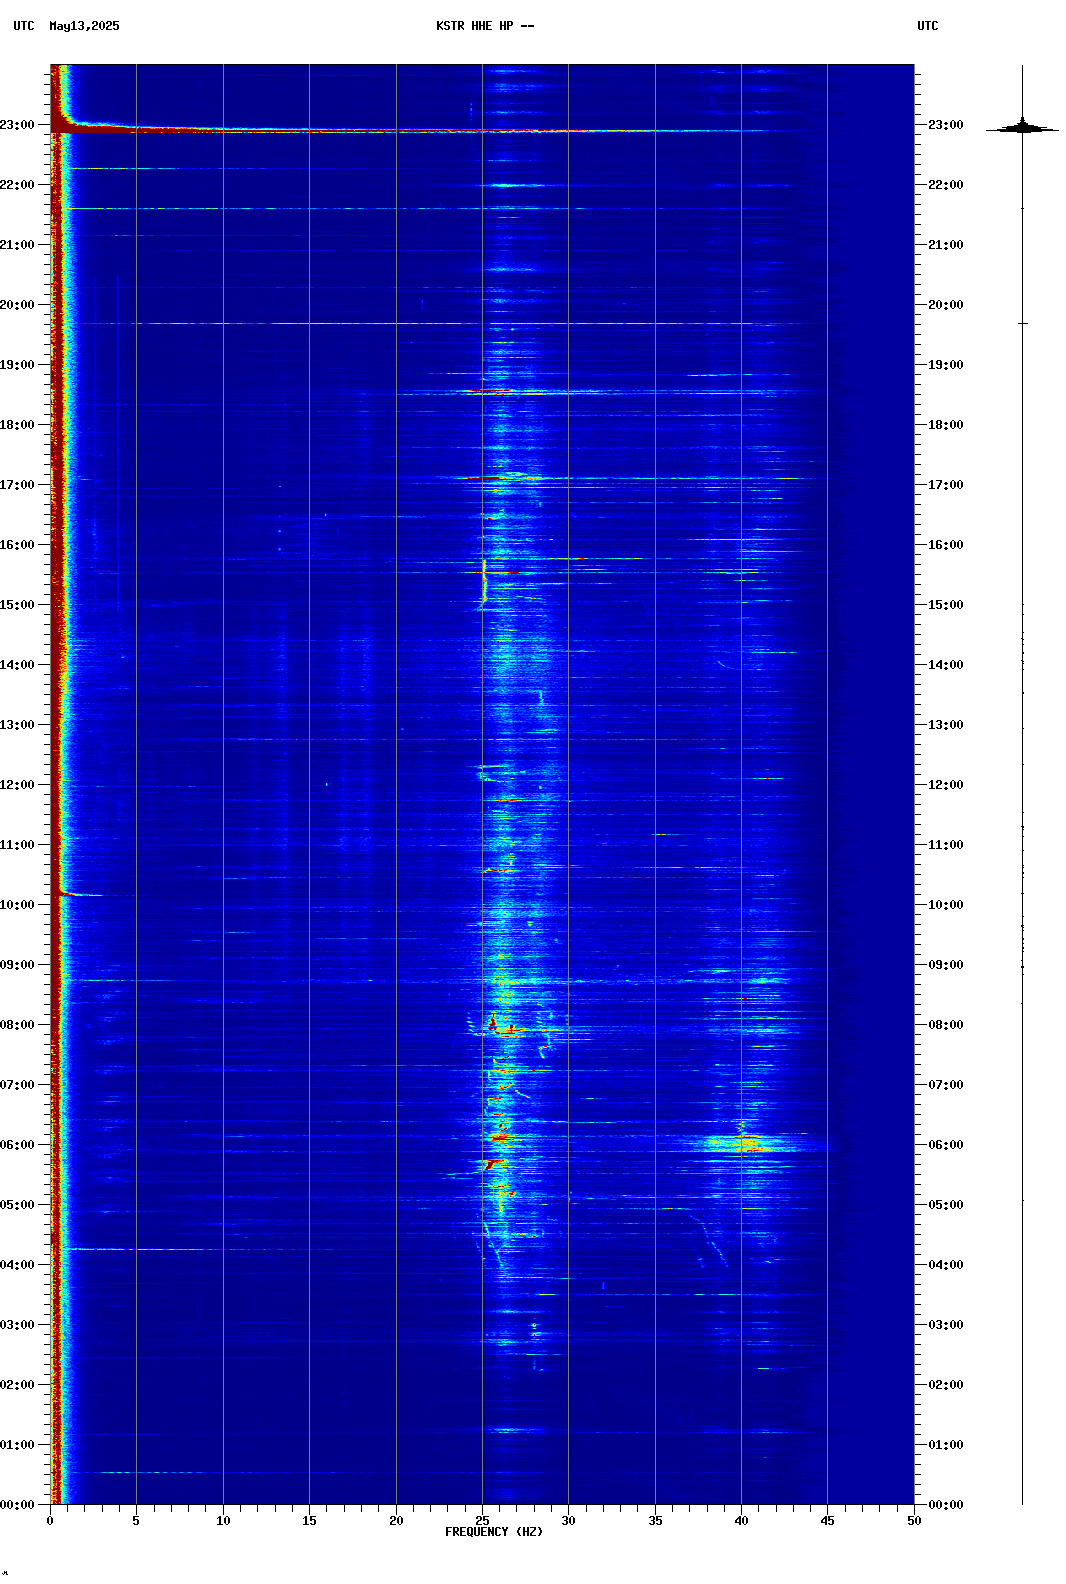Image resolution: width=1066 pixels, height=1584 pixels.
Task: Click the left axis time label 17:00
Action: coord(17,485)
